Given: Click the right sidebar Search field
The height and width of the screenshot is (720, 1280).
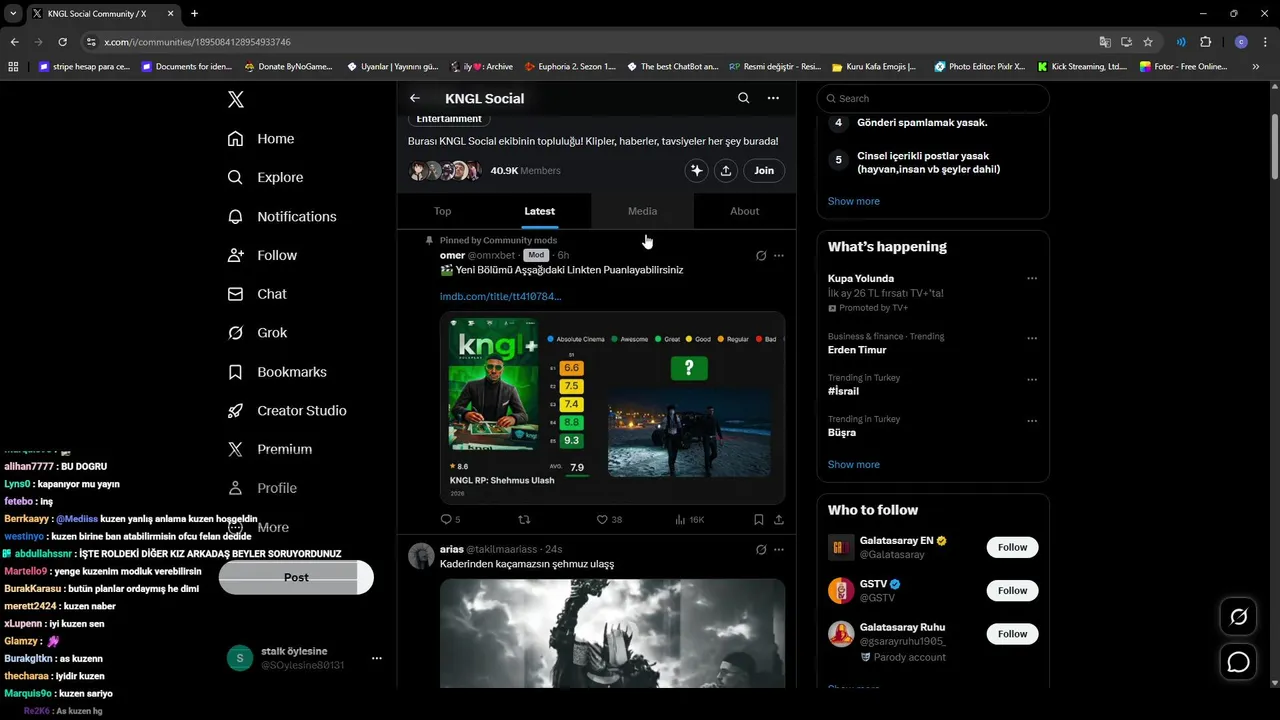Looking at the screenshot, I should pyautogui.click(x=933, y=98).
